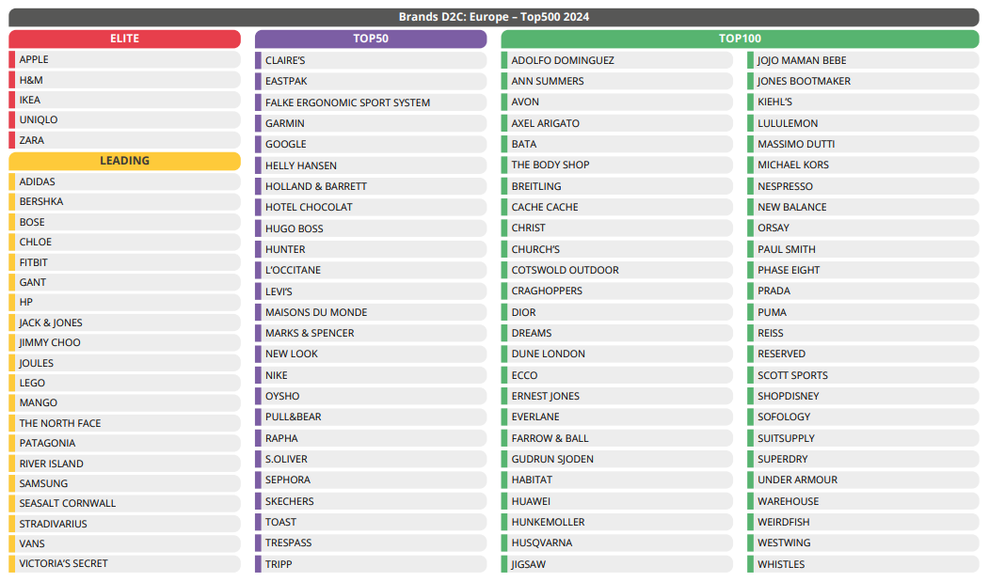Select the JIMMY CHOO brand row

pos(124,342)
